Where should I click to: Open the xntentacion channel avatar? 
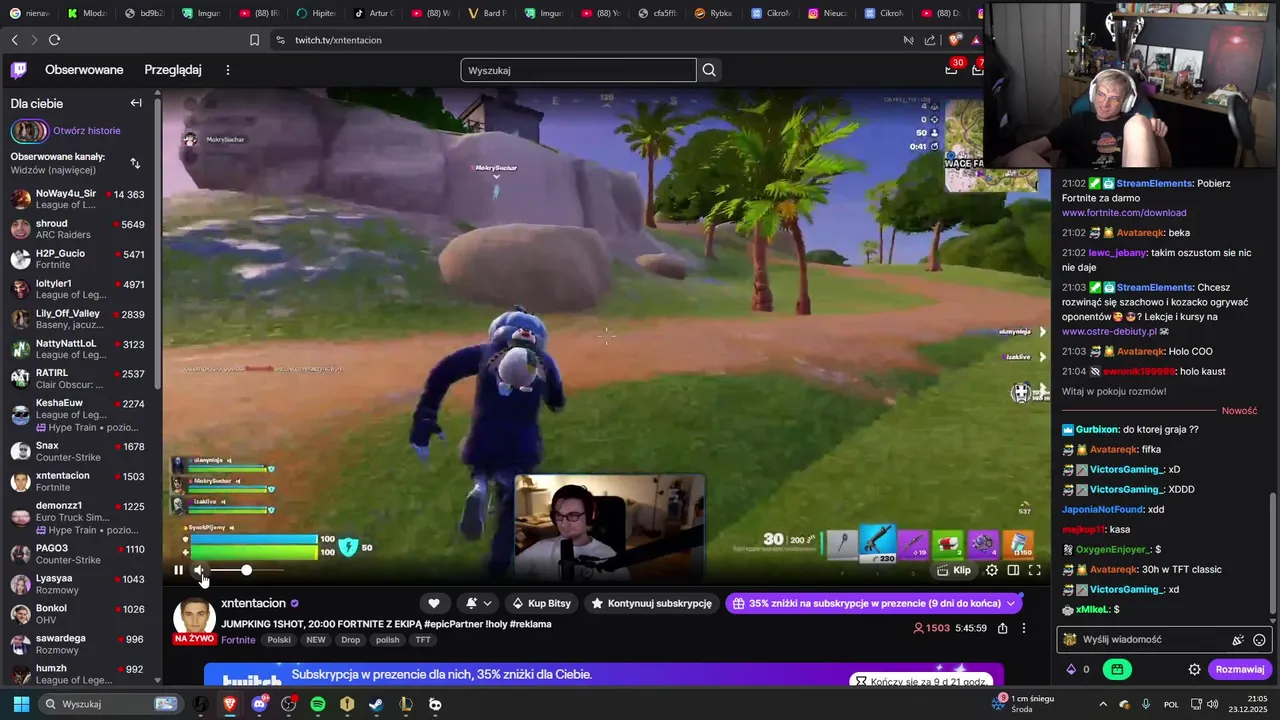pos(194,619)
